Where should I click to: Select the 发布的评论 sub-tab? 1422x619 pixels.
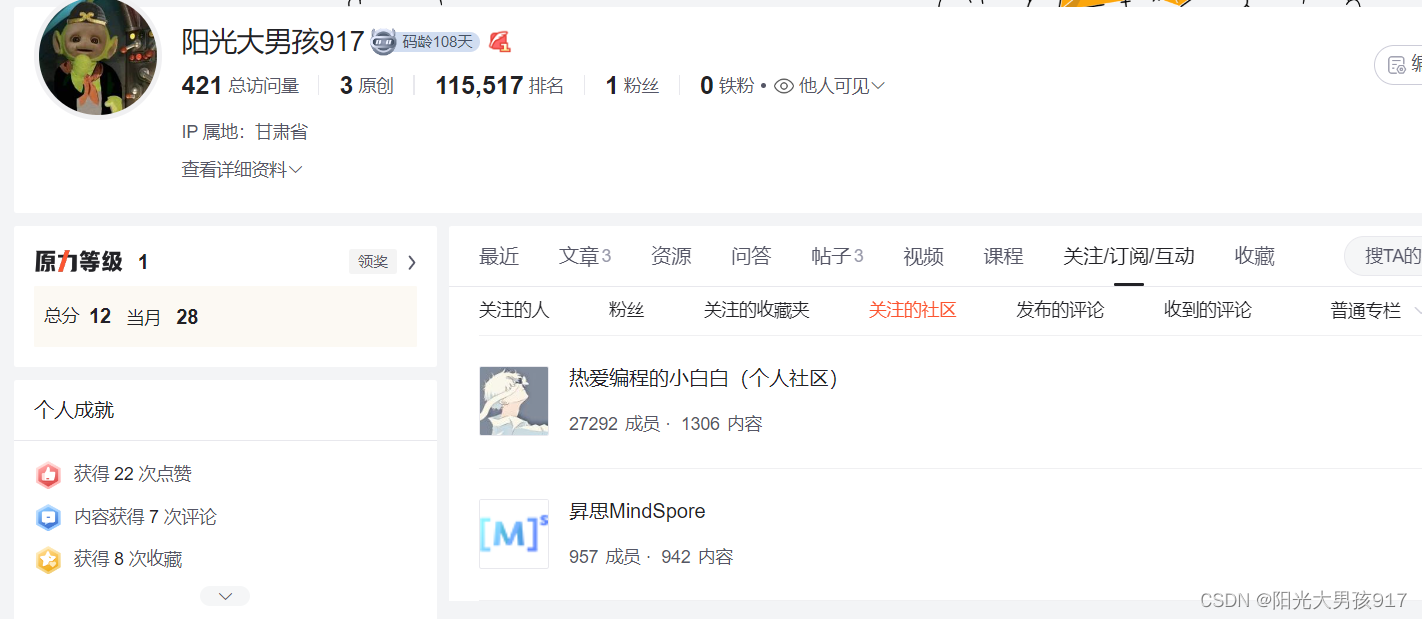pos(1060,310)
